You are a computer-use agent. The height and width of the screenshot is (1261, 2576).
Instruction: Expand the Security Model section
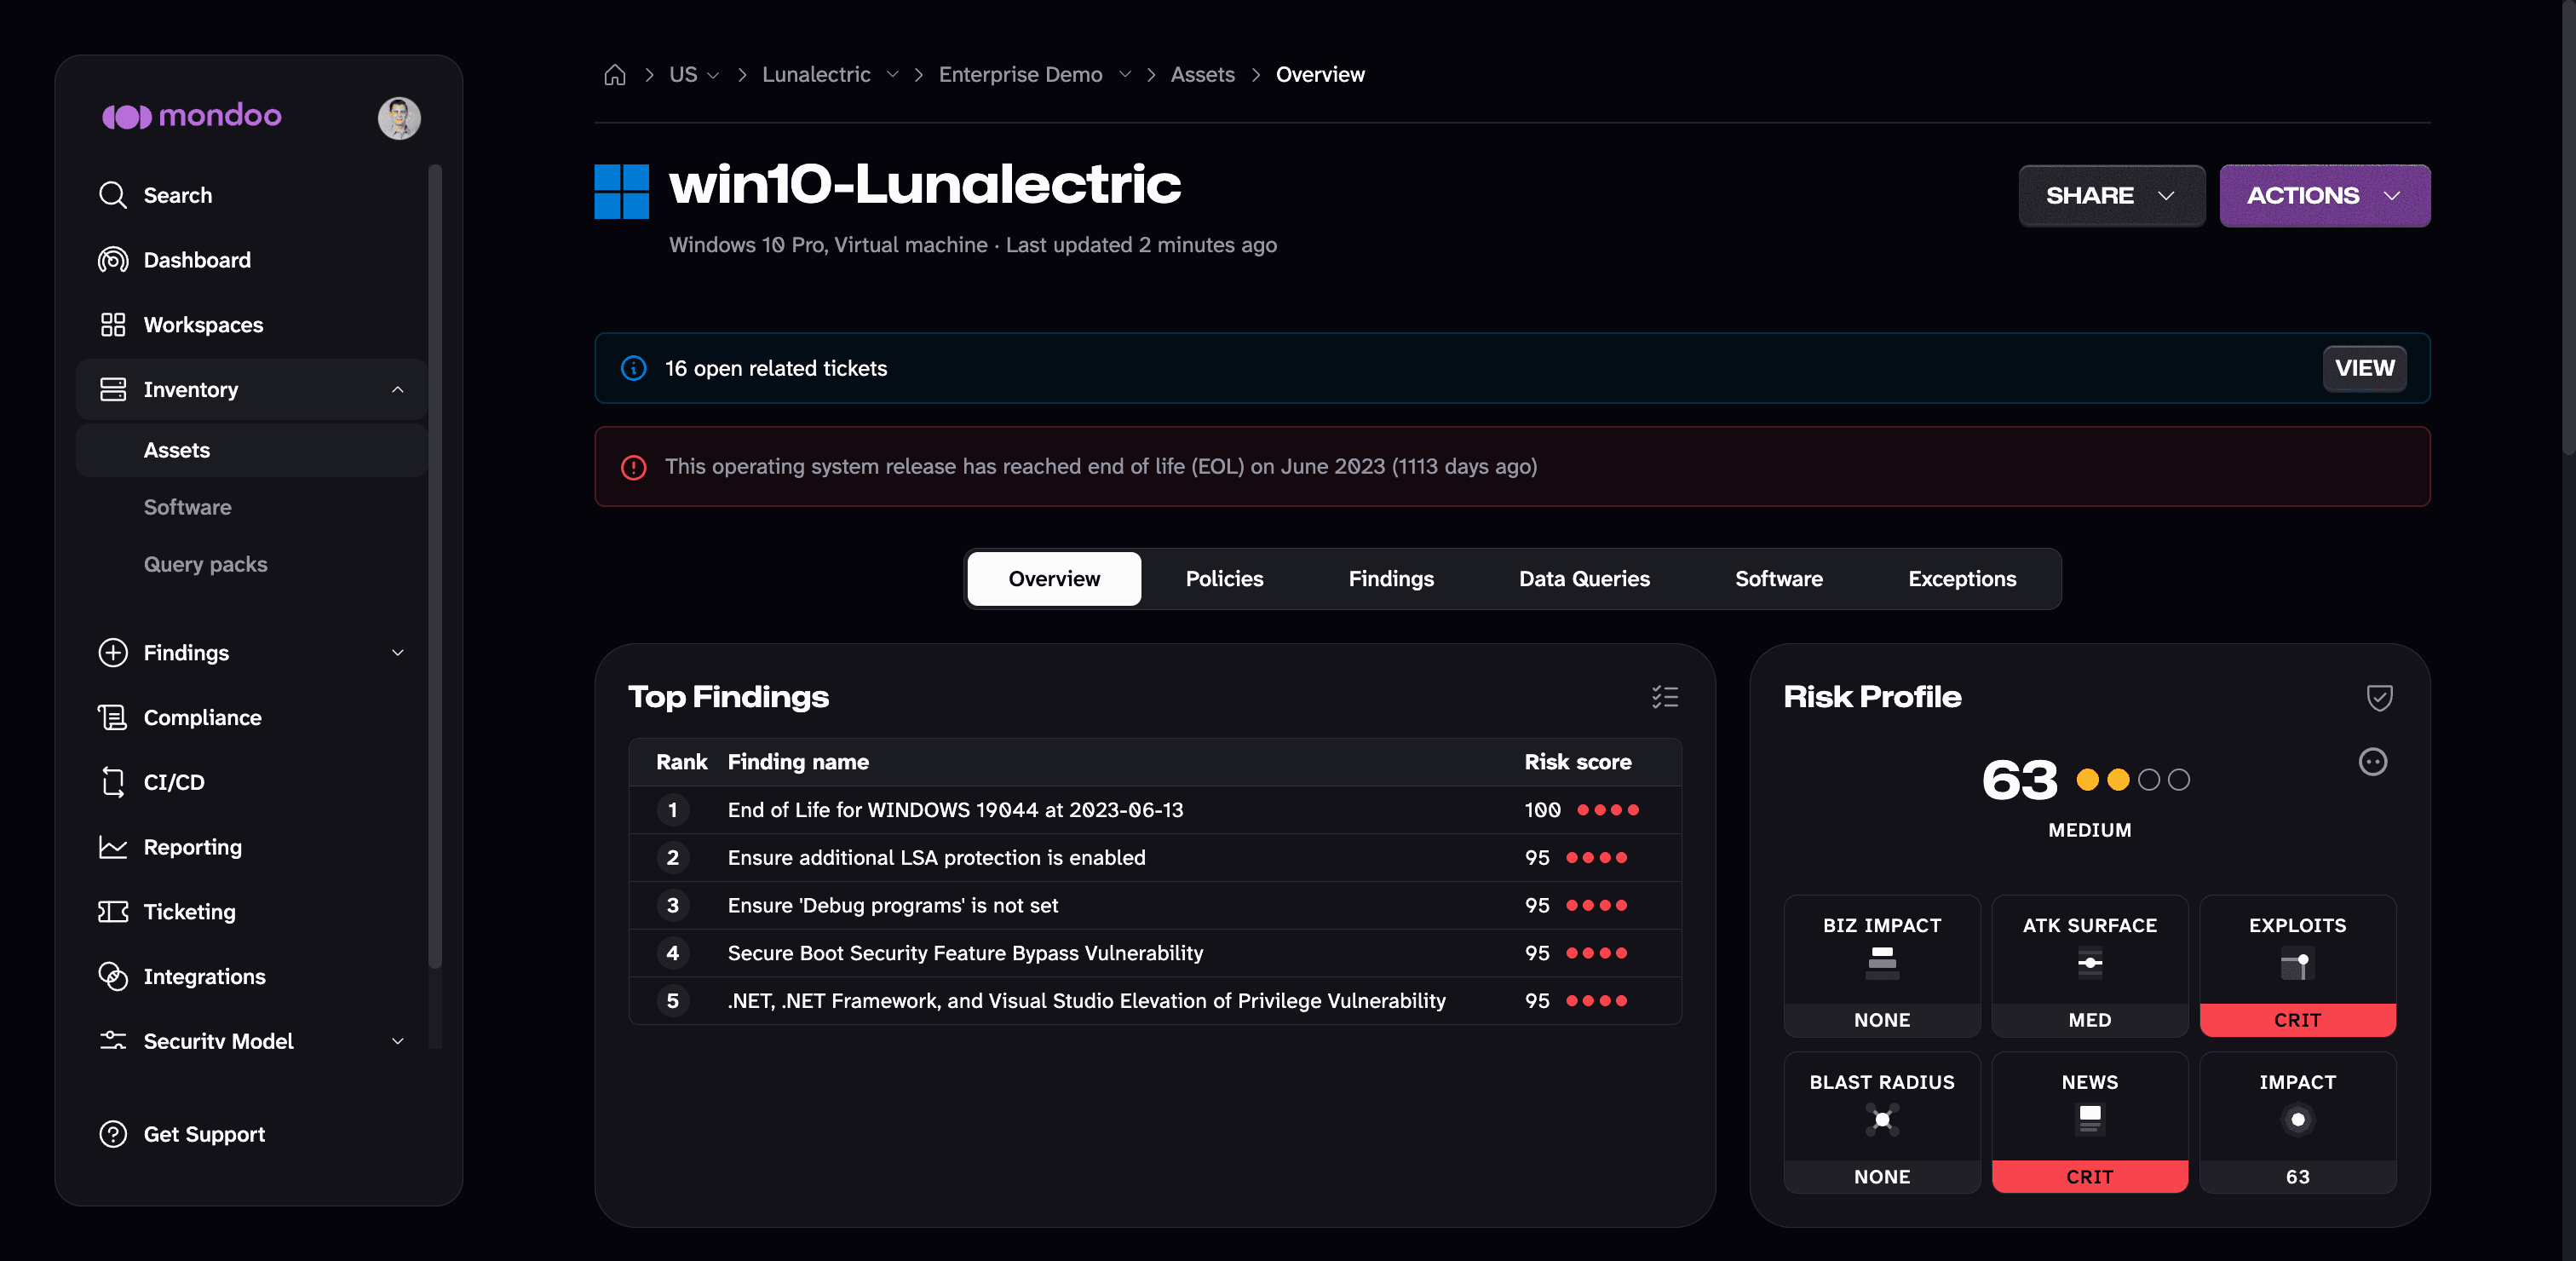(x=397, y=1041)
